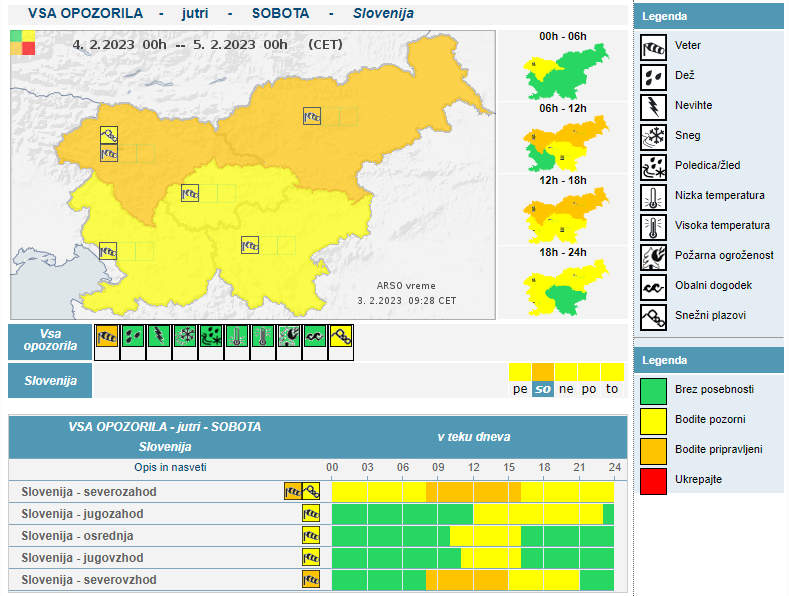Select the wind warning filter icon
The height and width of the screenshot is (596, 789).
point(107,338)
